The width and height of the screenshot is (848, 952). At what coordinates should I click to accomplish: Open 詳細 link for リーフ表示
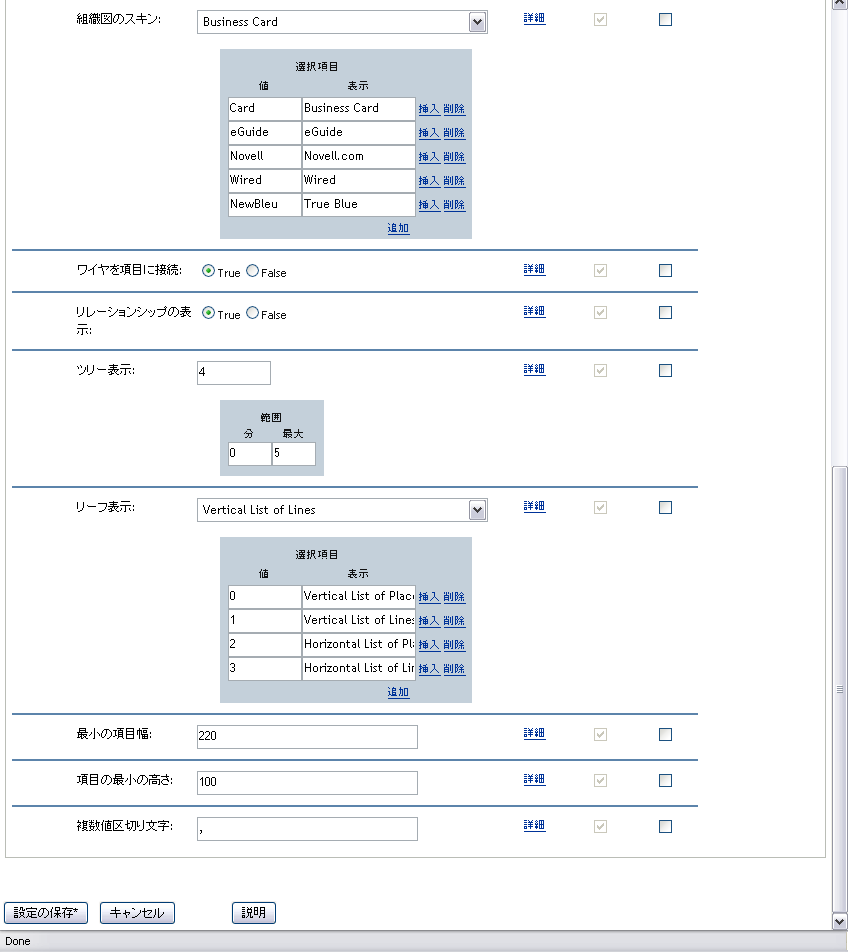[x=534, y=506]
